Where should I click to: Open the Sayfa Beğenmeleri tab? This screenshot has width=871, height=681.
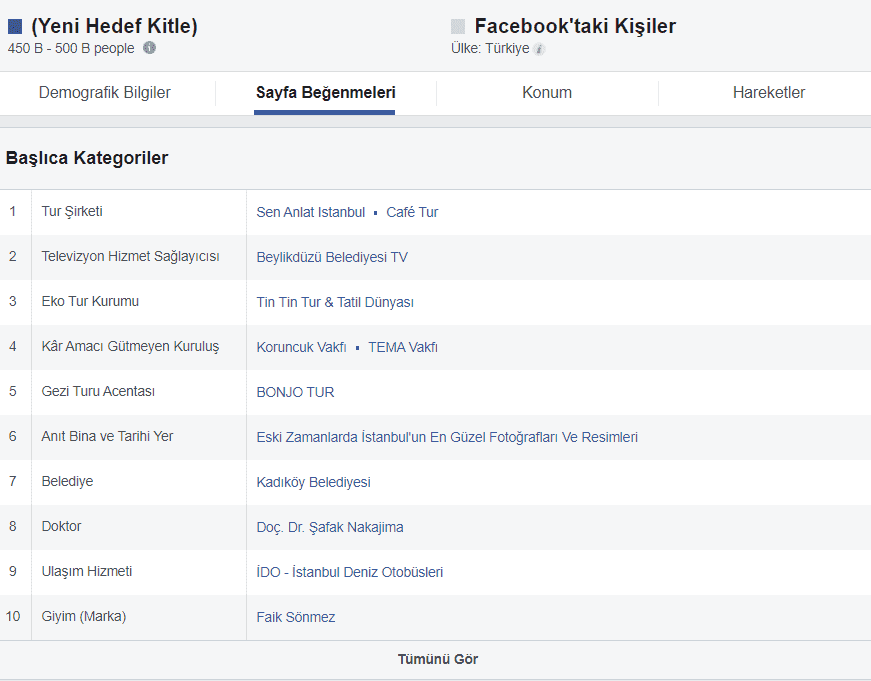322,92
